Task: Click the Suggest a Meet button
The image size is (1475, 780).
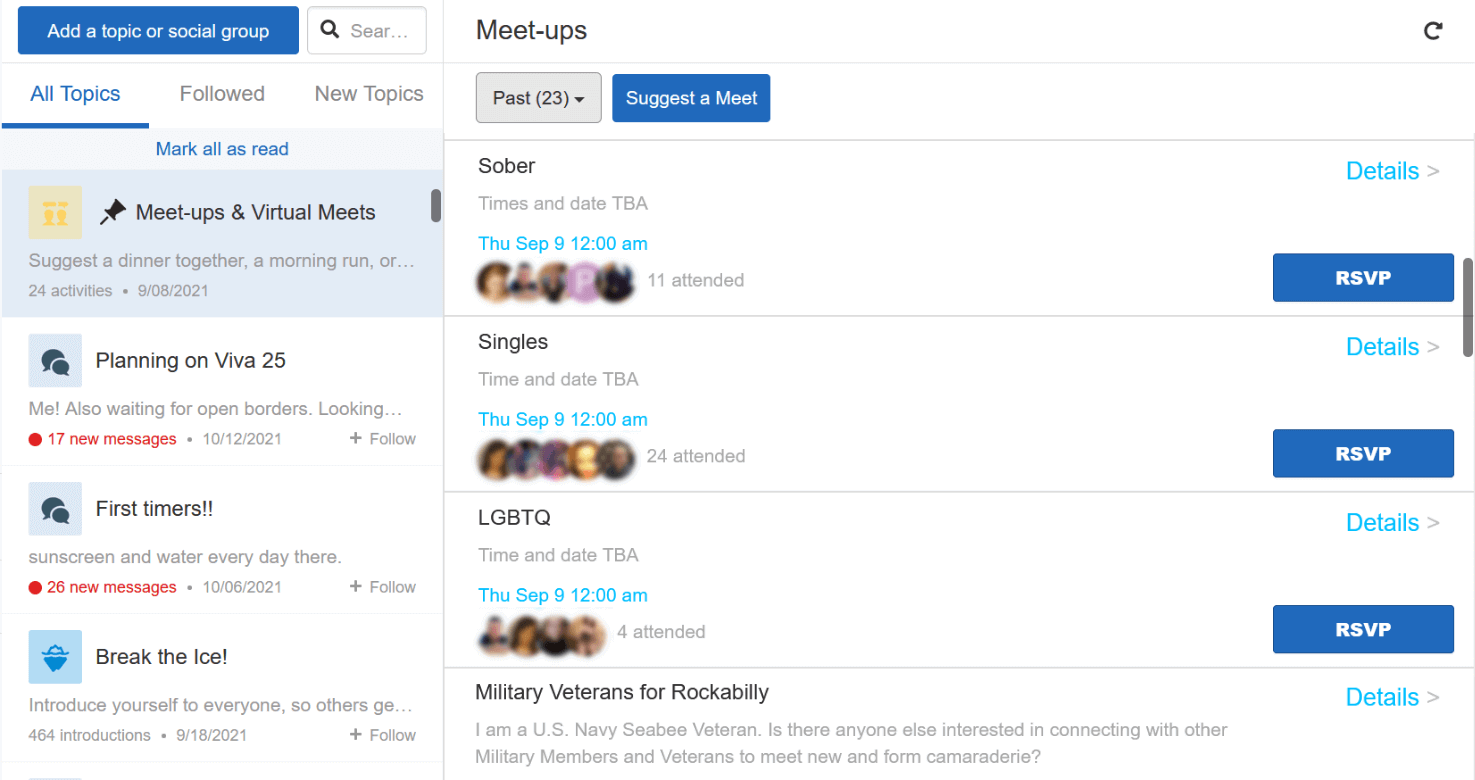Action: coord(691,98)
